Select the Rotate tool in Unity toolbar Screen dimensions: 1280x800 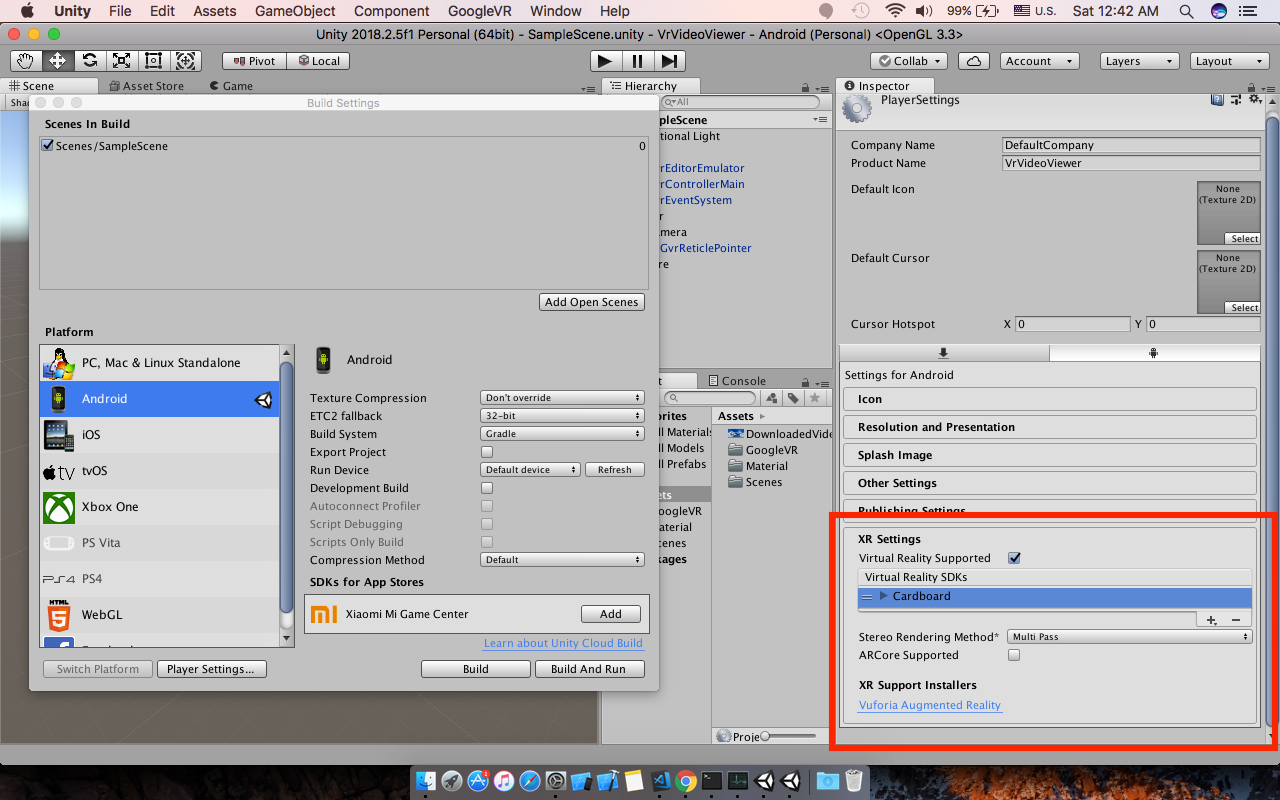click(x=89, y=61)
